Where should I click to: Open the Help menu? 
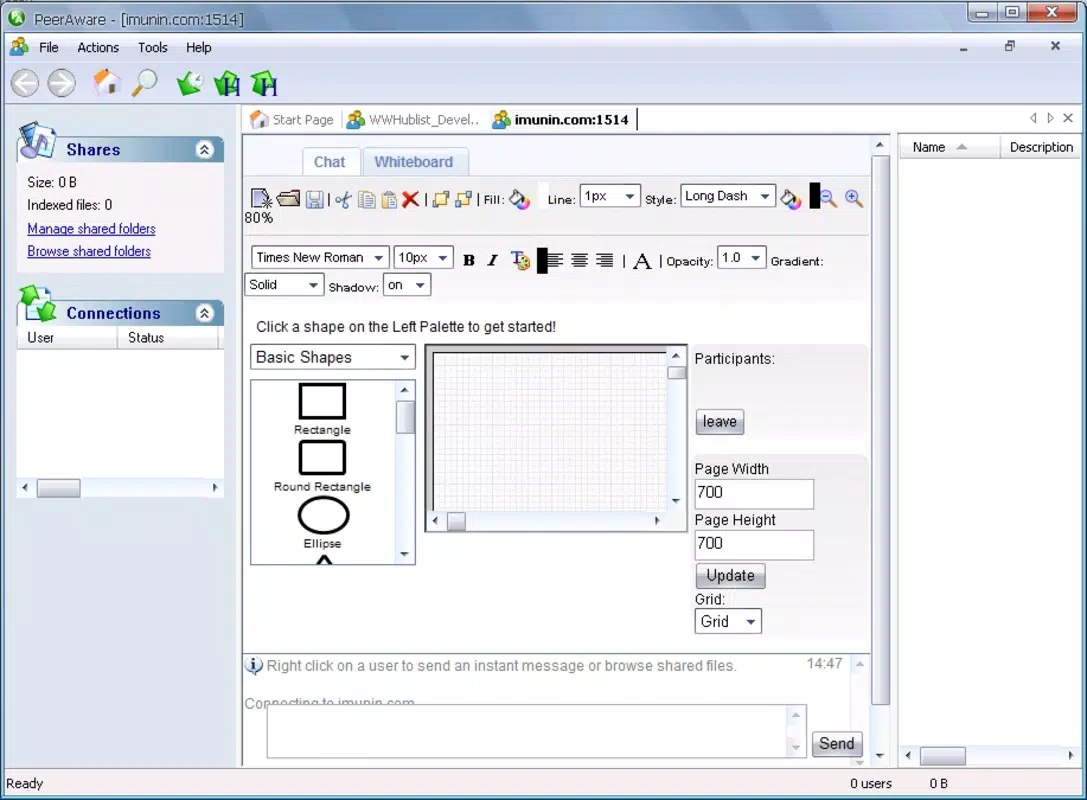pos(198,47)
